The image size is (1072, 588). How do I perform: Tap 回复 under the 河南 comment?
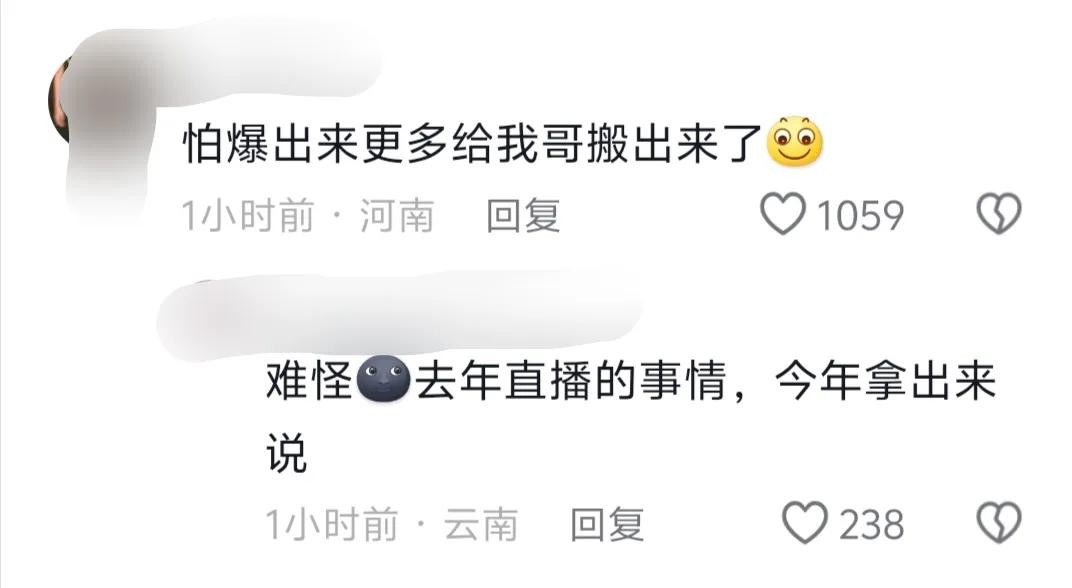coord(523,215)
